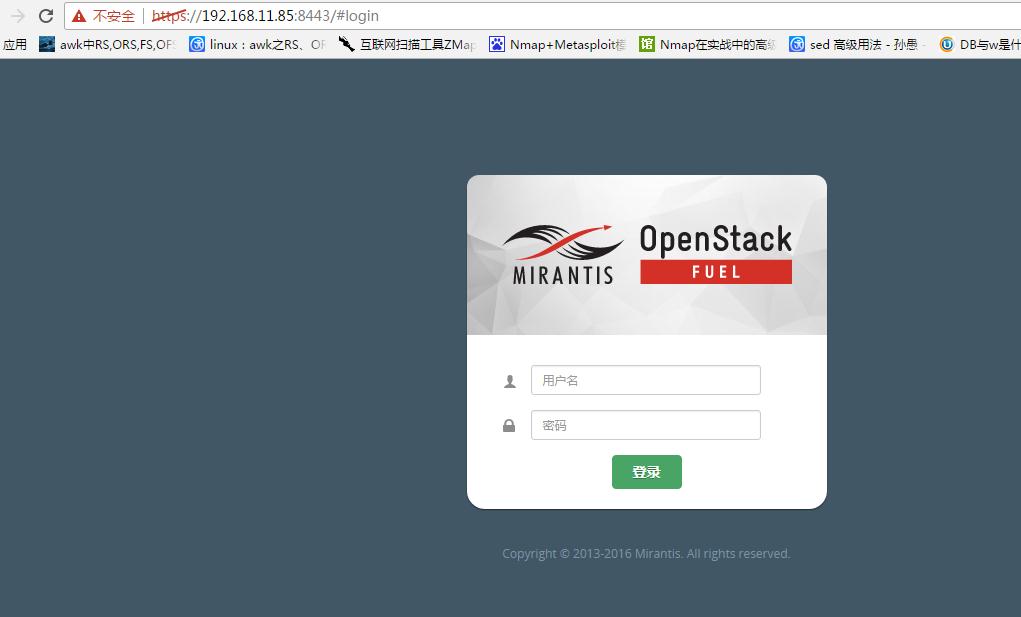Click the green favicon of Nmap在实战中
Image resolution: width=1021 pixels, height=617 pixels.
[647, 44]
